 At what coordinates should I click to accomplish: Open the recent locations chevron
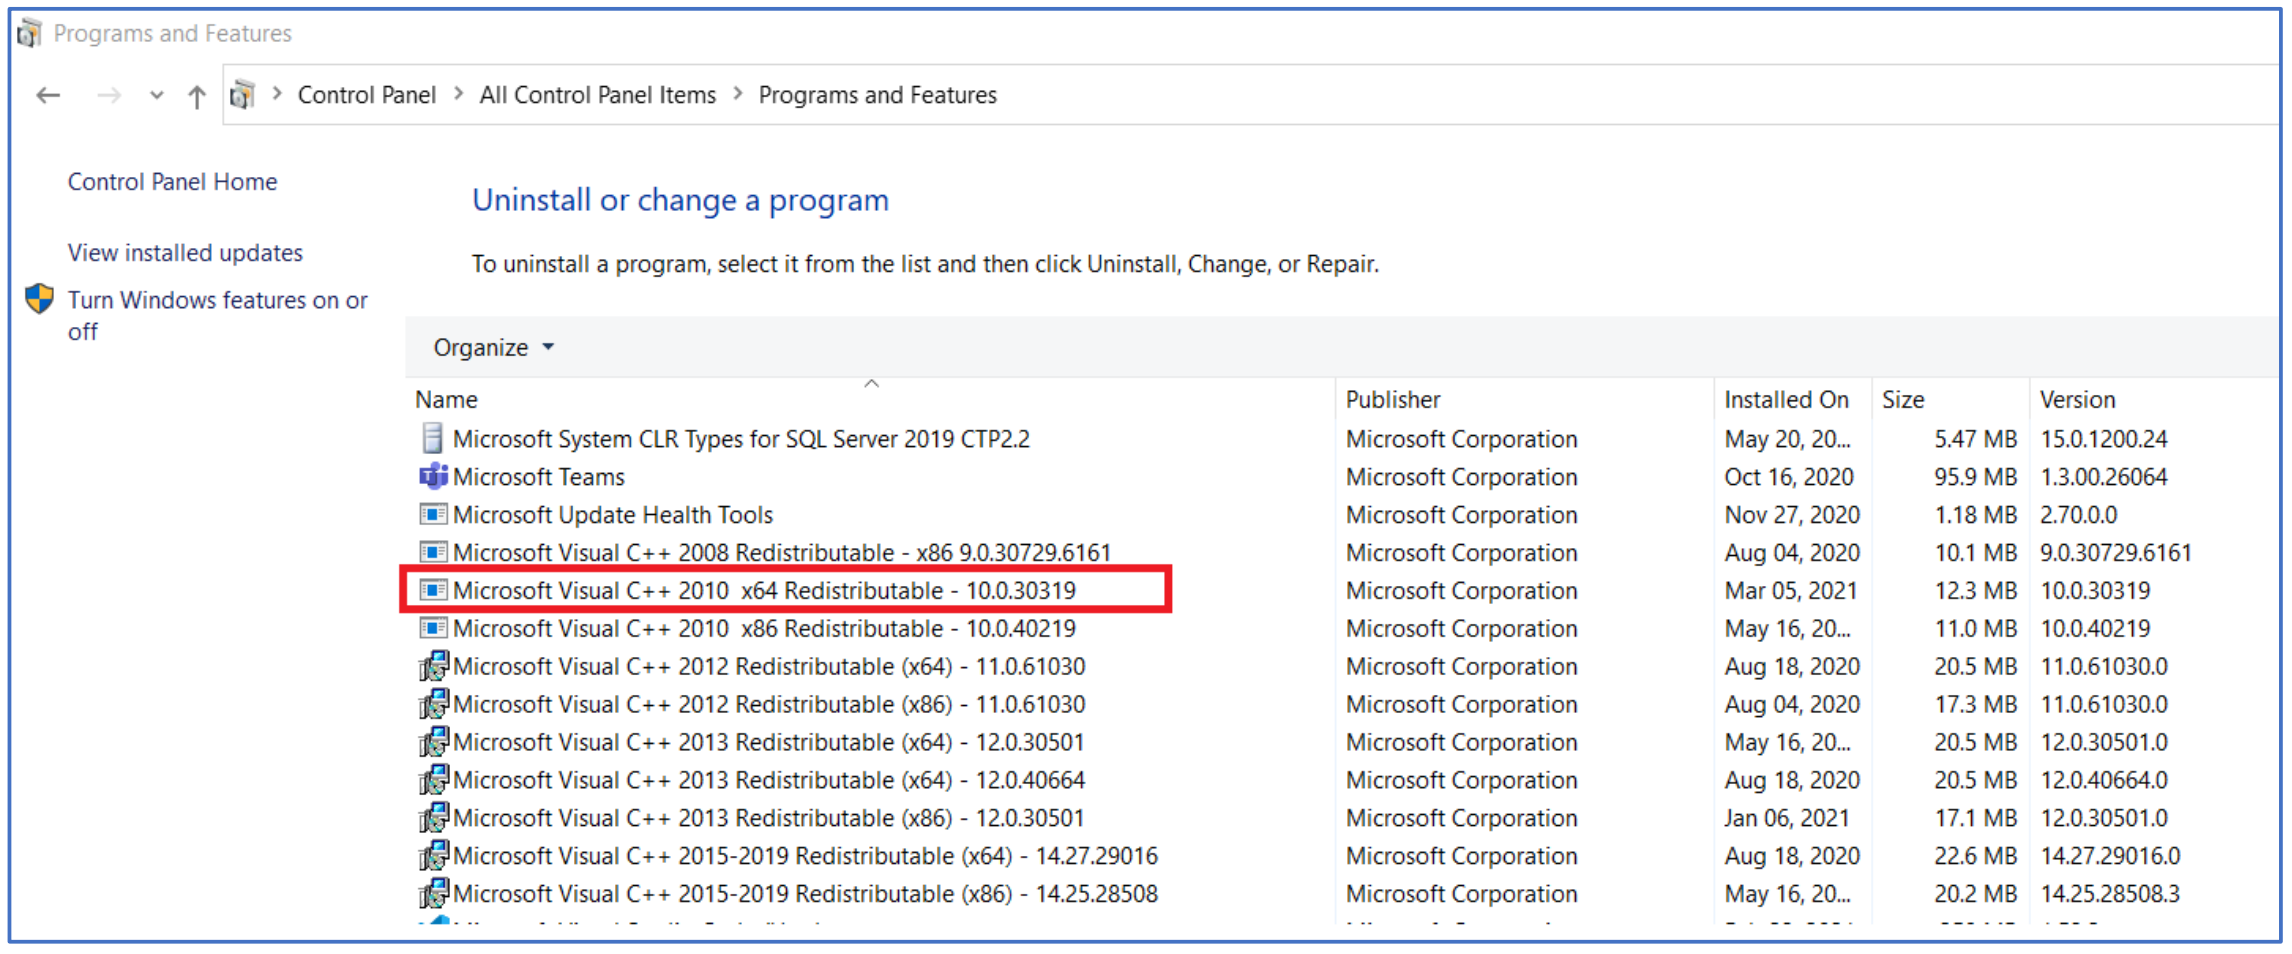coord(156,96)
